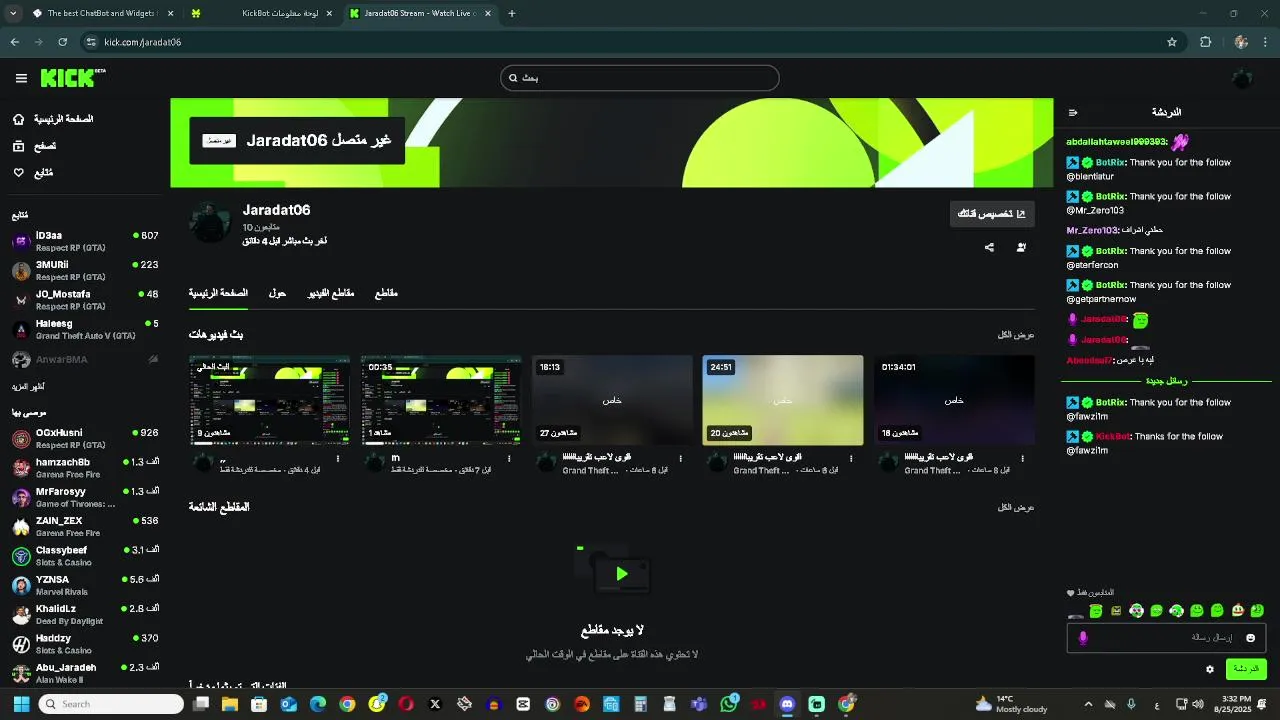Click the chat message input box
Screen dimensions: 1280x720
(x=1166, y=638)
